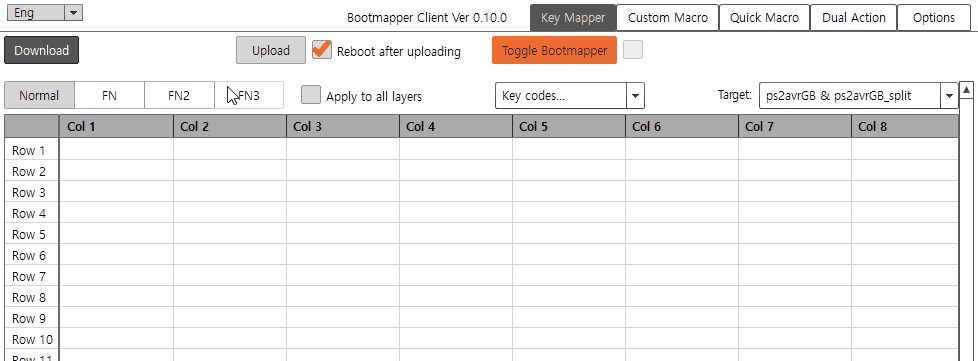Select the FN3 layer

pyautogui.click(x=249, y=95)
